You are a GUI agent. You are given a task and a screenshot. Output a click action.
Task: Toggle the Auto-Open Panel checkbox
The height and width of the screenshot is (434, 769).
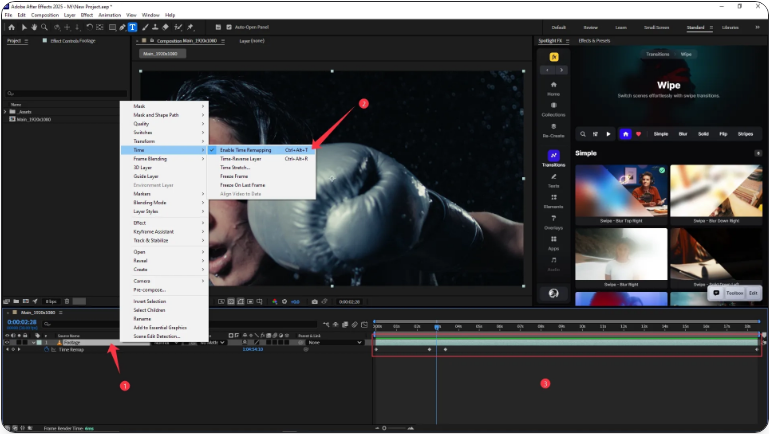click(228, 27)
